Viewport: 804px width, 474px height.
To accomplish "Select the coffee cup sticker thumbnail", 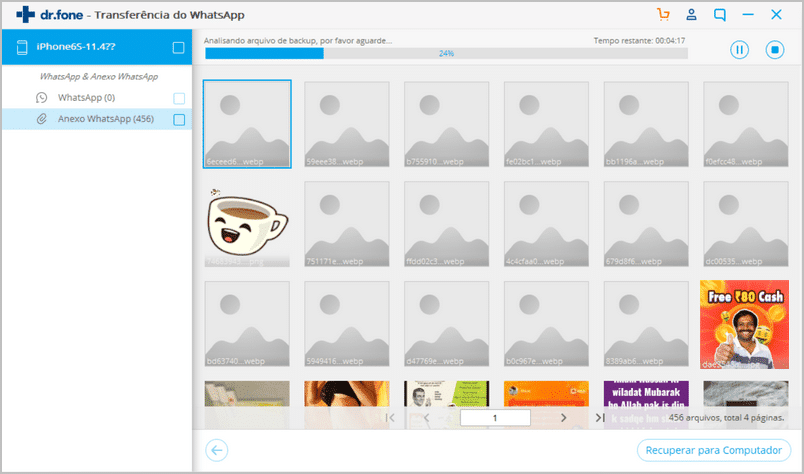I will pyautogui.click(x=247, y=224).
